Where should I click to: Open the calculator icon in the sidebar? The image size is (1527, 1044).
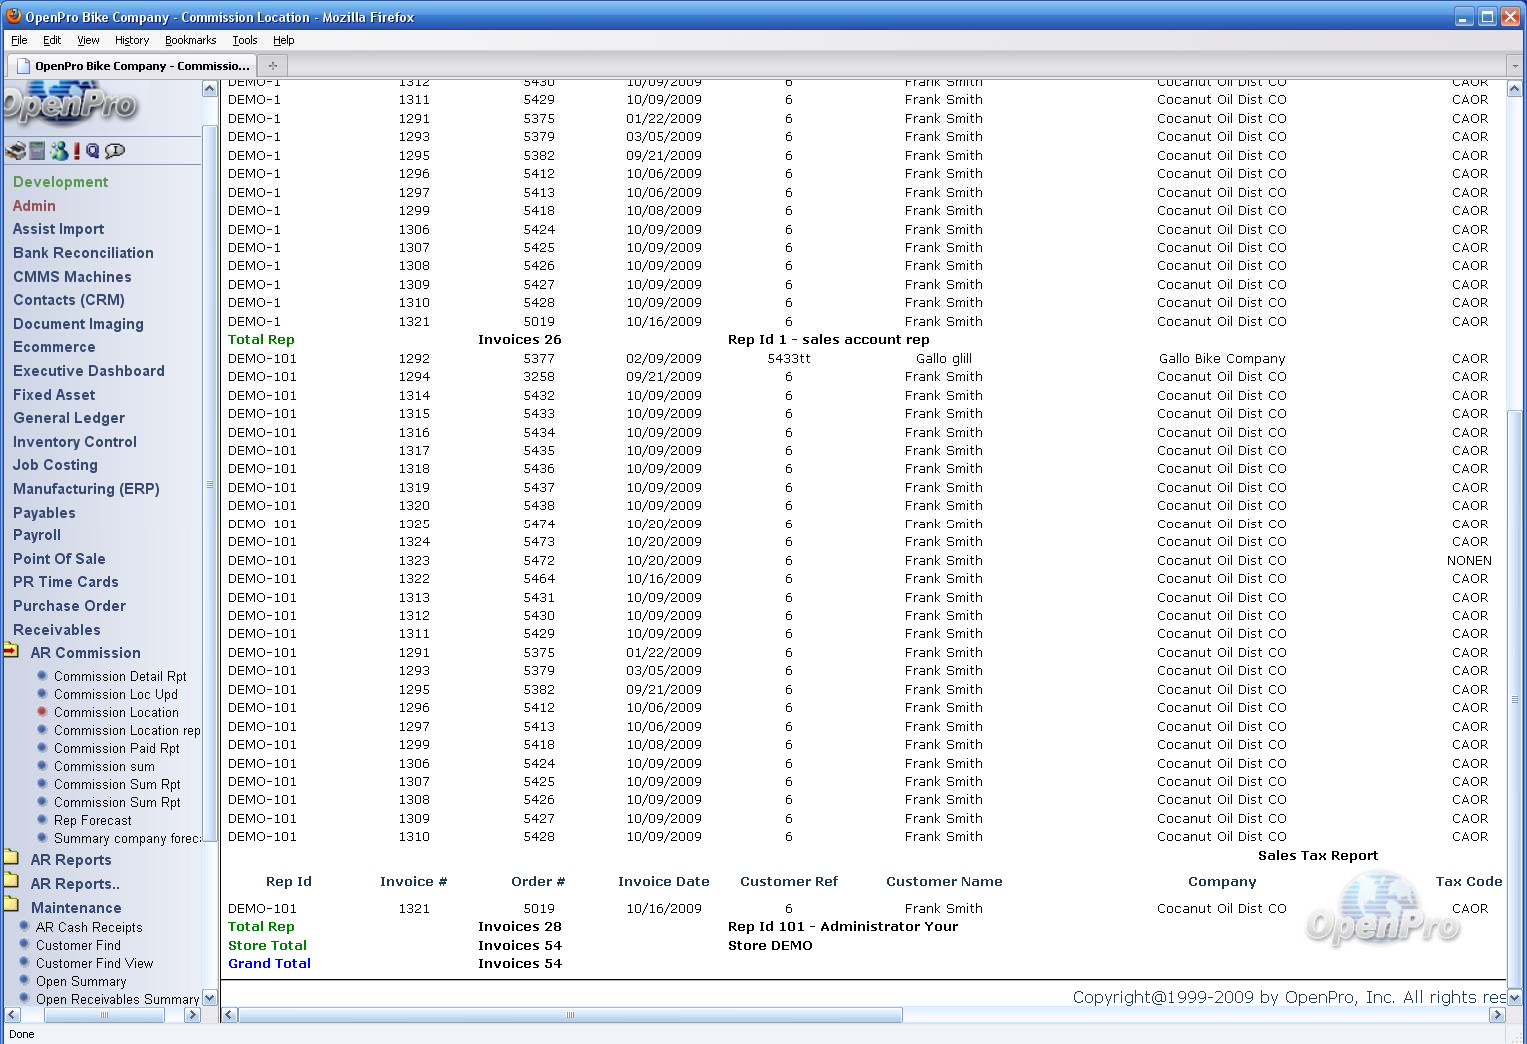point(37,151)
